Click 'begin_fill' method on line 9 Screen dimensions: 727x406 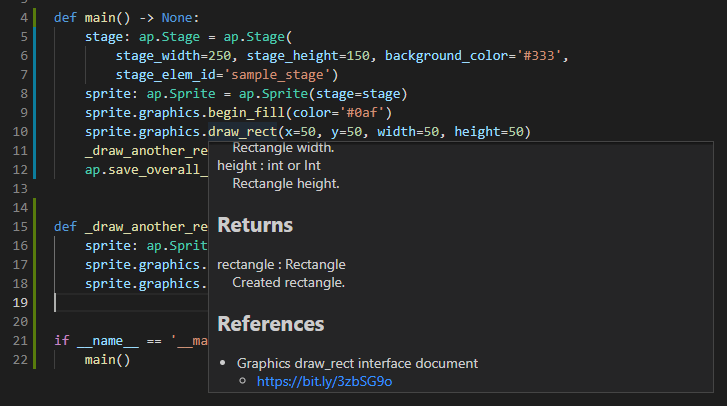(x=246, y=113)
